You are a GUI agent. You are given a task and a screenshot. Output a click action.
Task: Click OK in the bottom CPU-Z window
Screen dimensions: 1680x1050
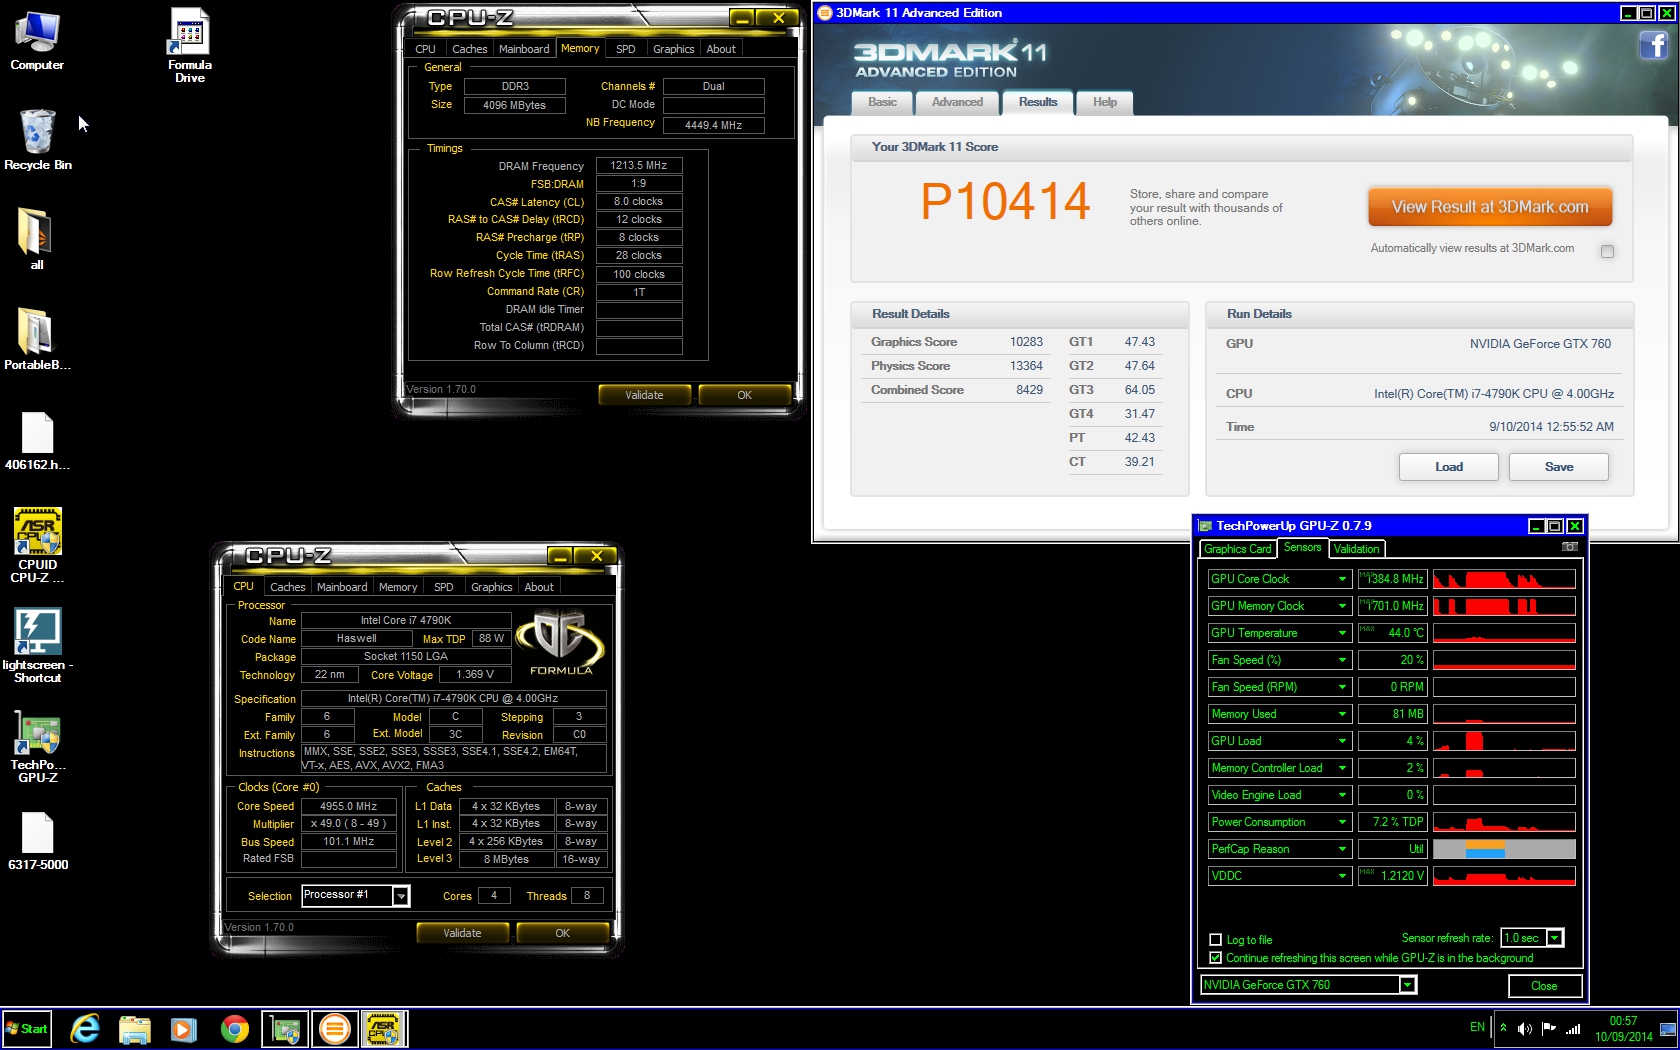point(562,933)
